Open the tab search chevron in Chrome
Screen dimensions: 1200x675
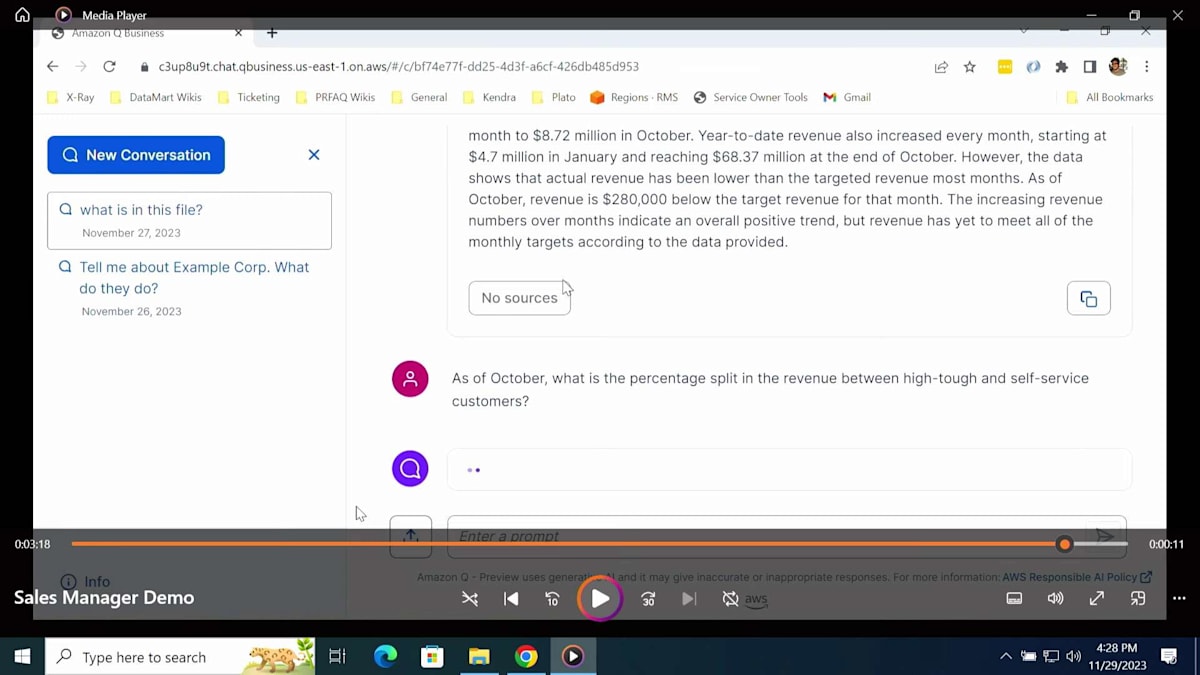coord(1023,31)
